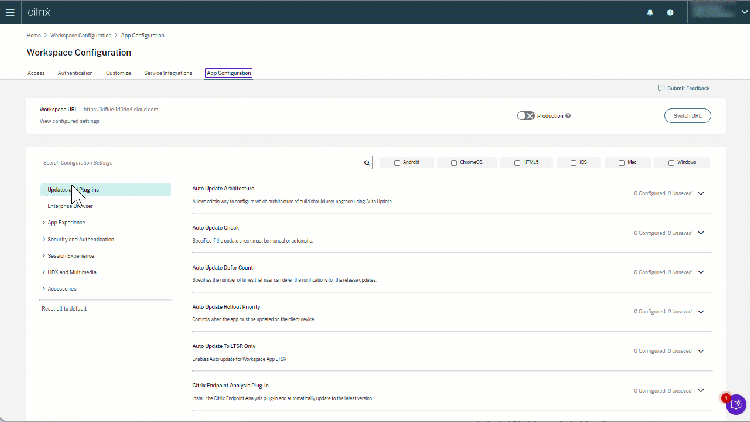
Task: Click the Submit Feedback icon
Action: (661, 88)
